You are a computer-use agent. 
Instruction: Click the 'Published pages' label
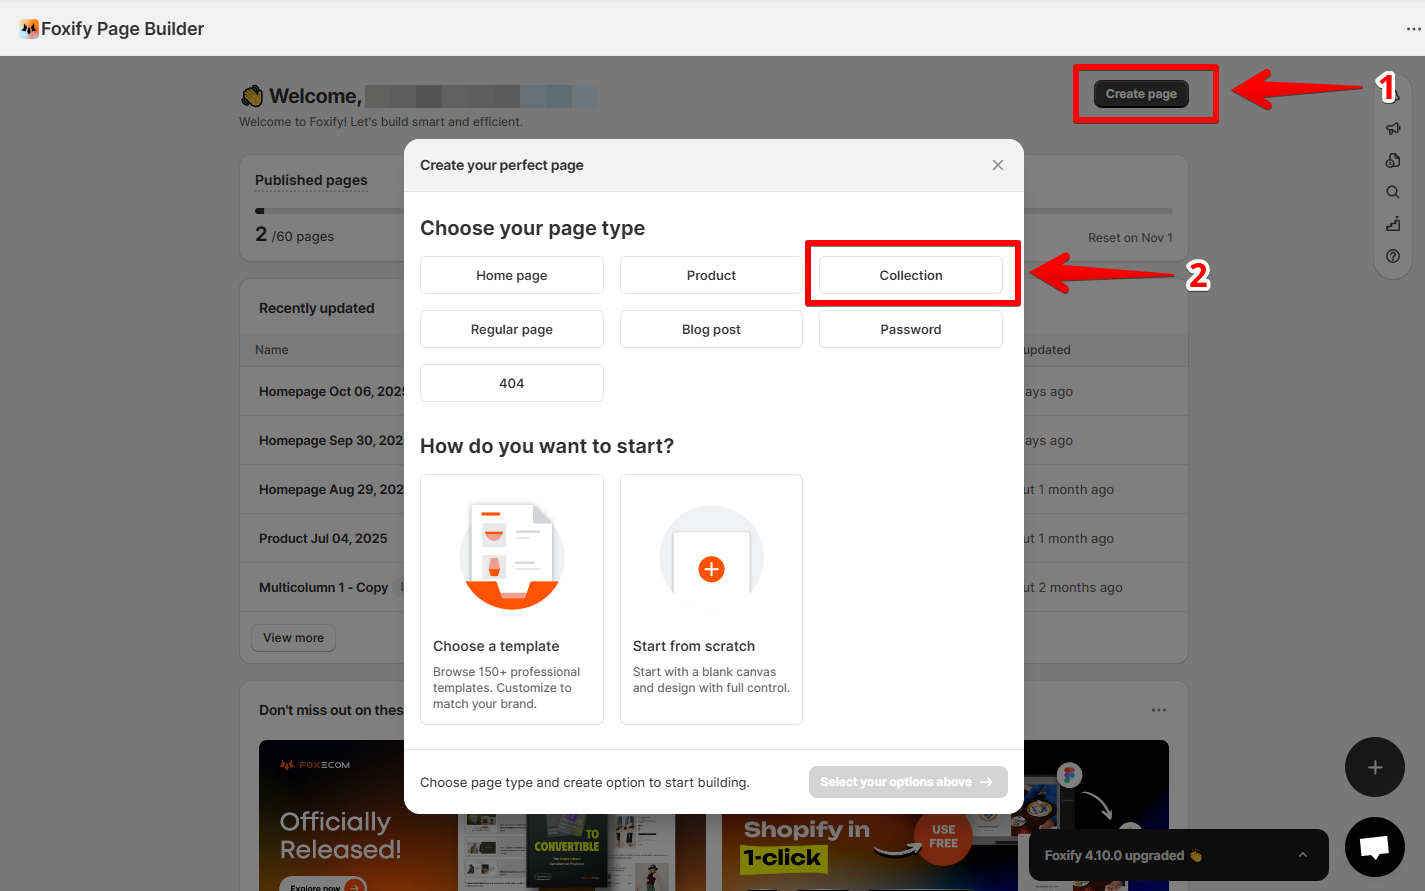click(x=311, y=180)
